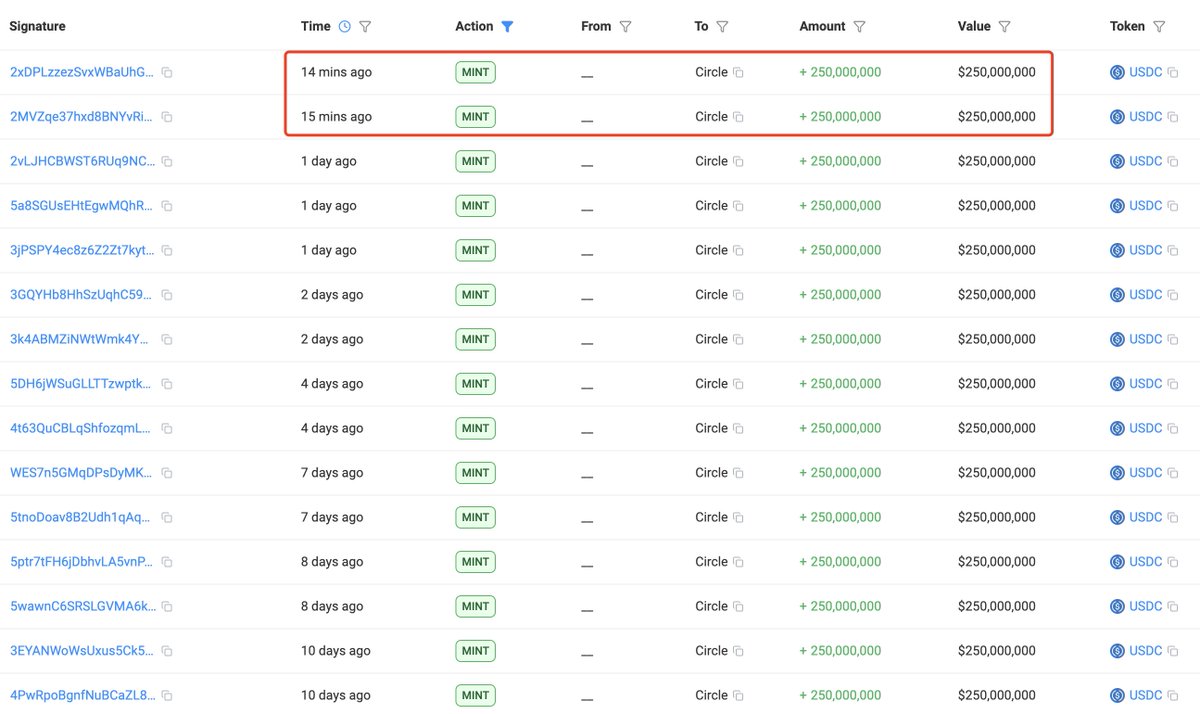
Task: Select the Time column header
Action: 316,25
